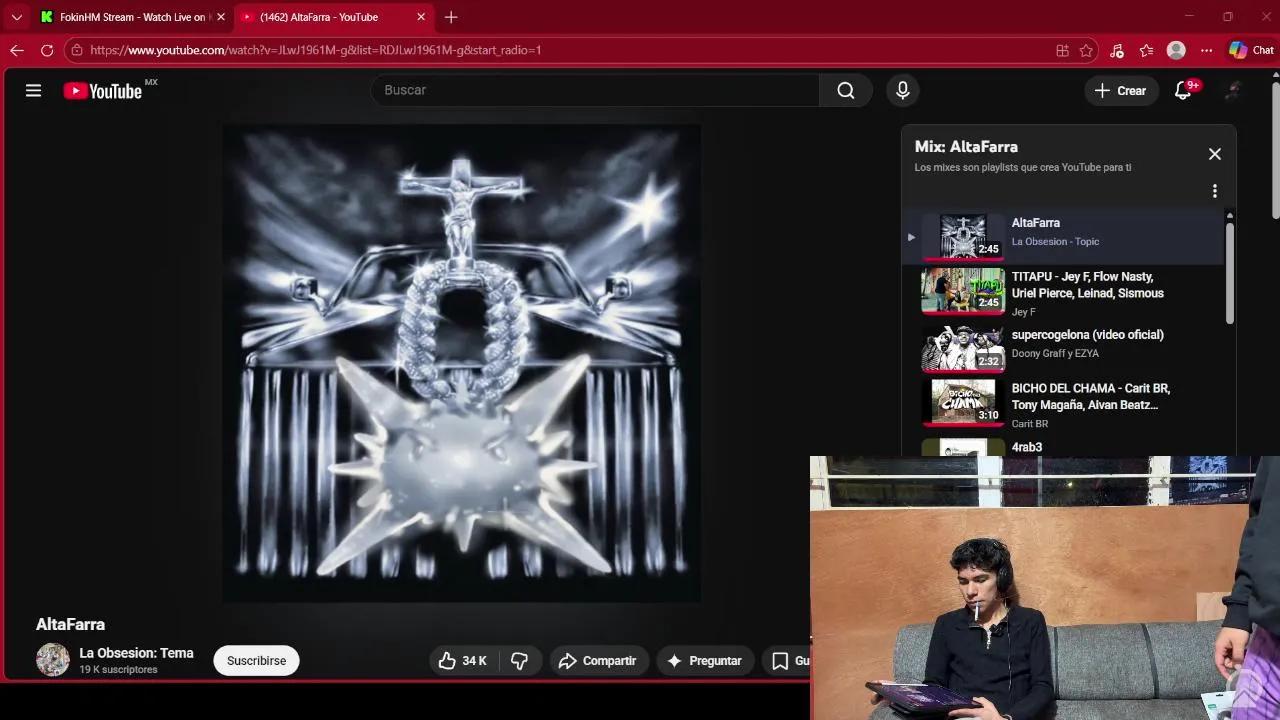Click the TITAPU video thumbnail
This screenshot has width=1280, height=720.
click(963, 291)
